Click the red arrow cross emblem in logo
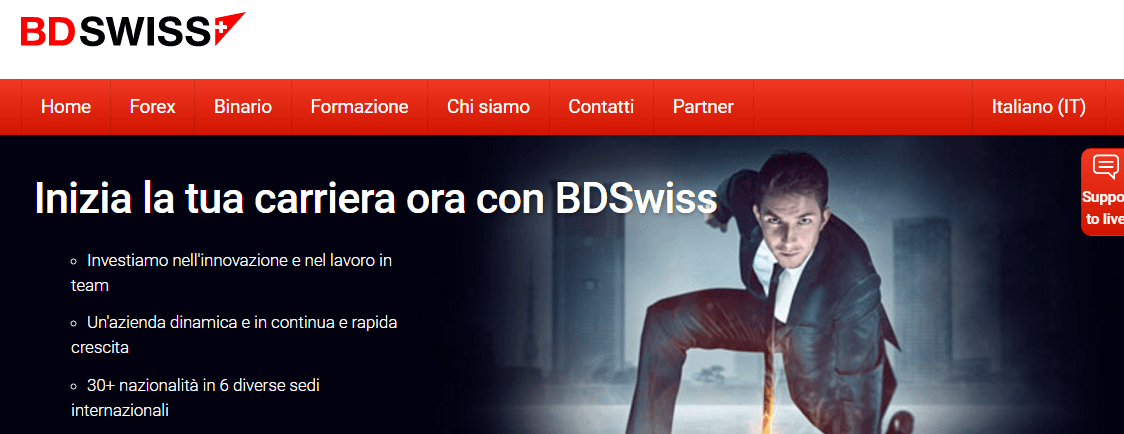 [x=229, y=28]
